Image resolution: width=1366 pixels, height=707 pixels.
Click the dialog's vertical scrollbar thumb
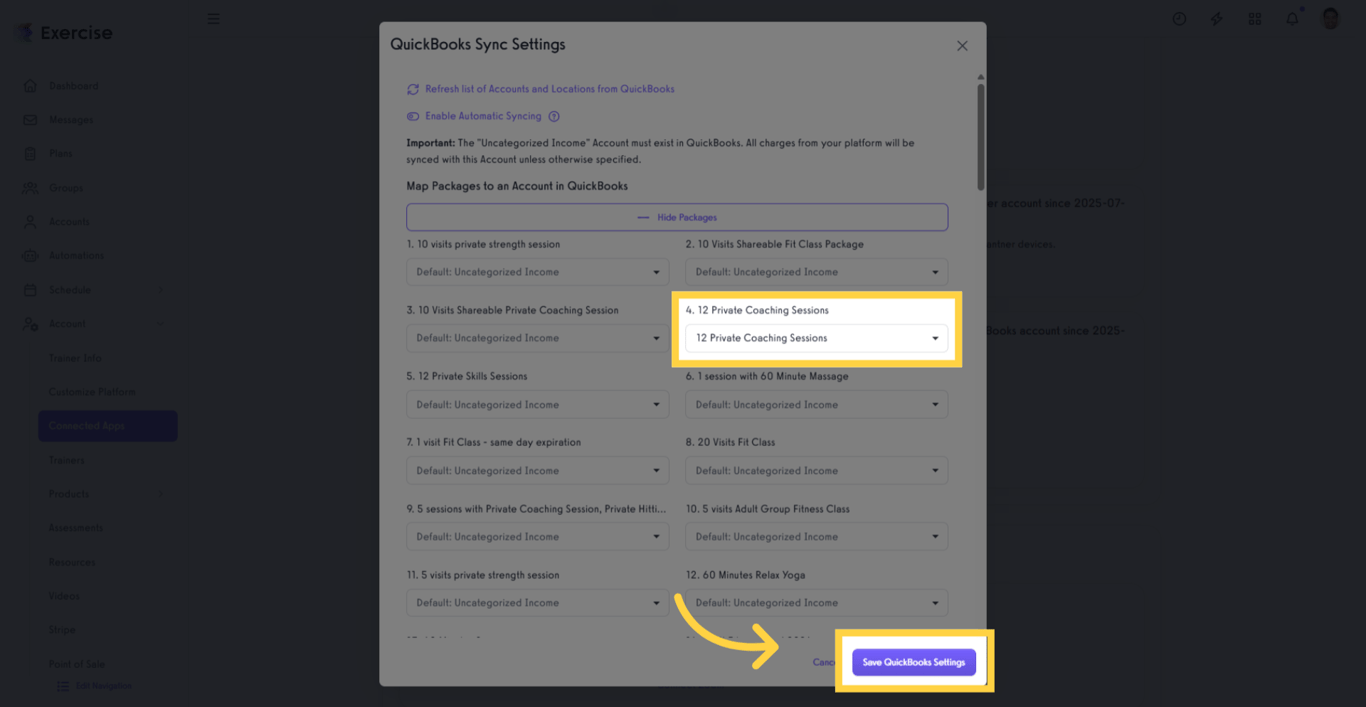(x=981, y=135)
